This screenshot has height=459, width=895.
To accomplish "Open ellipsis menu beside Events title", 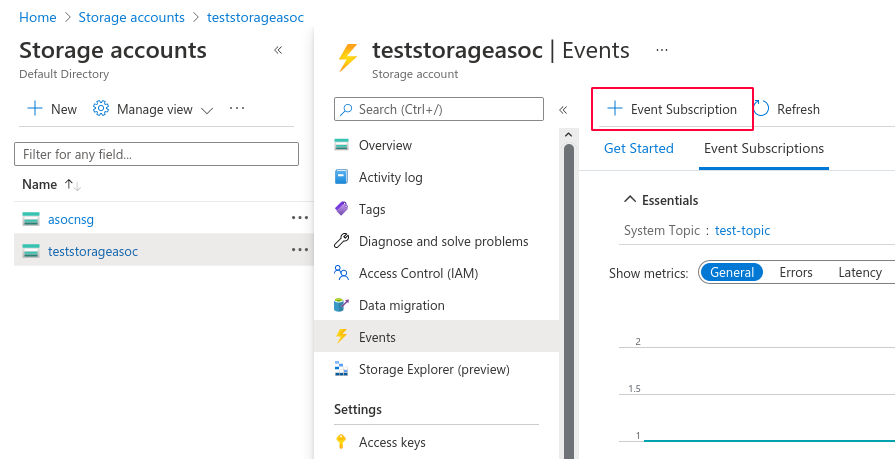I will tap(662, 50).
